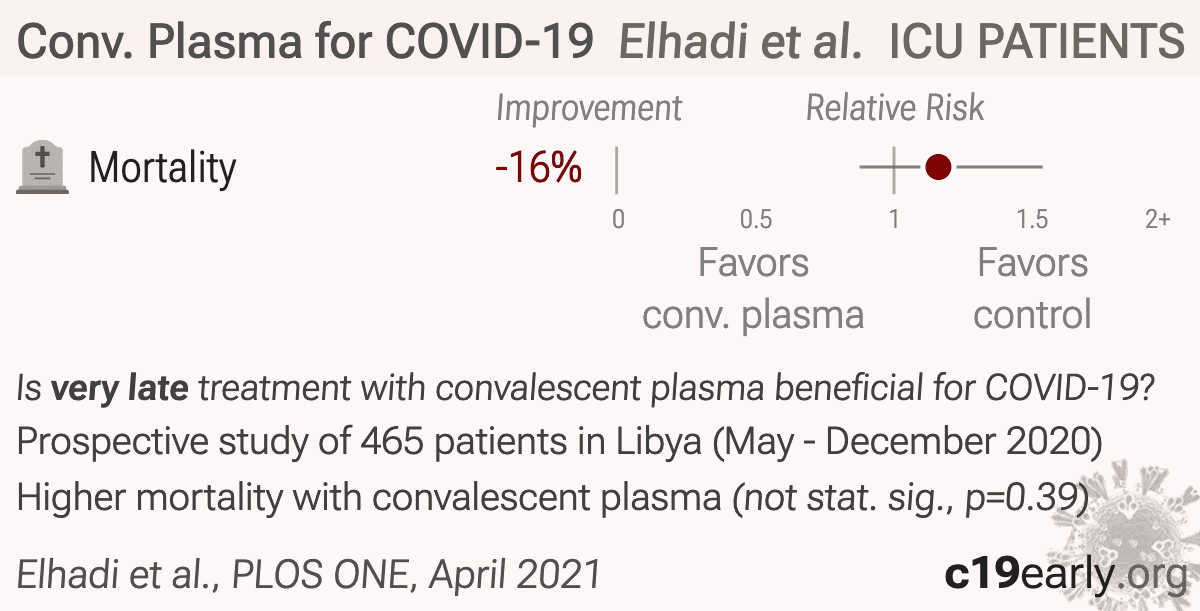Screen dimensions: 1200x611
Task: Click the dark red relative risk dot
Action: pos(937,167)
